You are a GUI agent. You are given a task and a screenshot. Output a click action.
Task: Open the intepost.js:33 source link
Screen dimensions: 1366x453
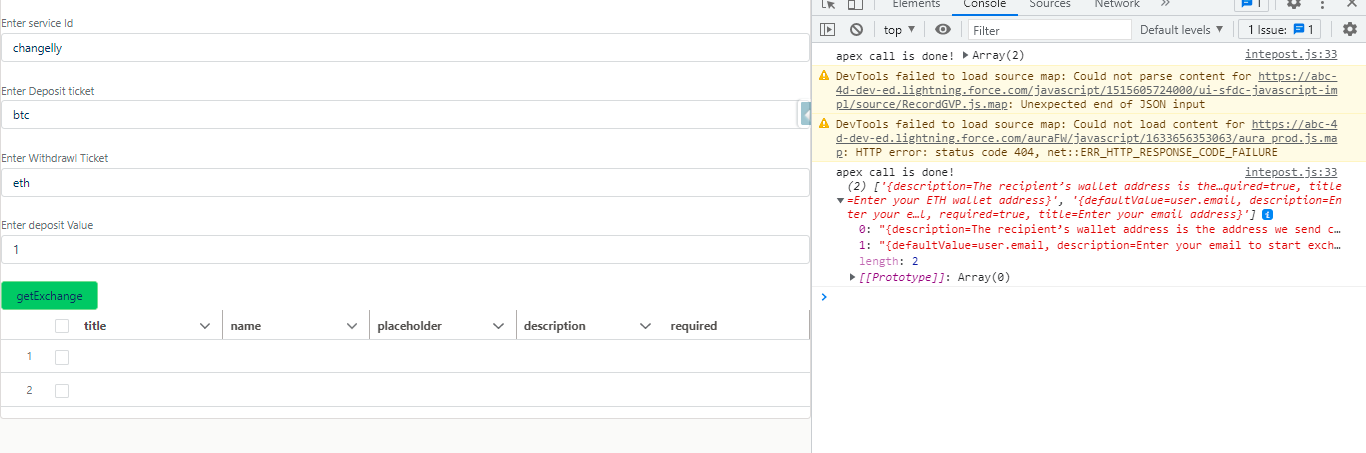tap(1290, 56)
